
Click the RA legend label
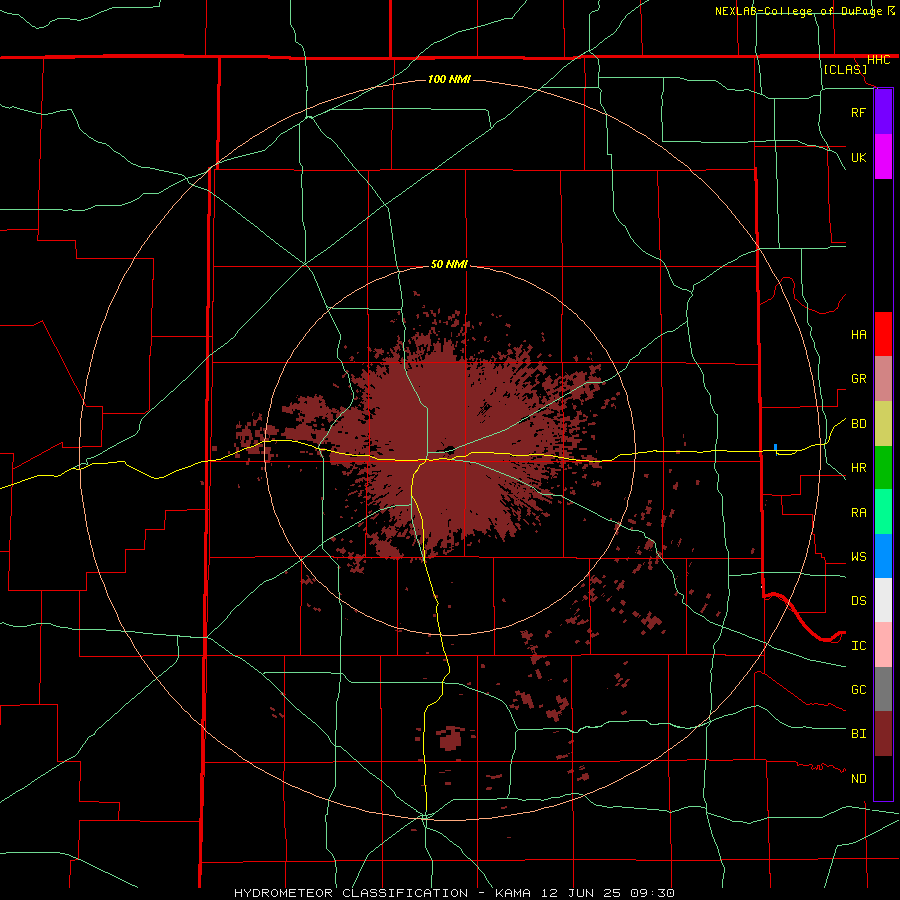(858, 513)
